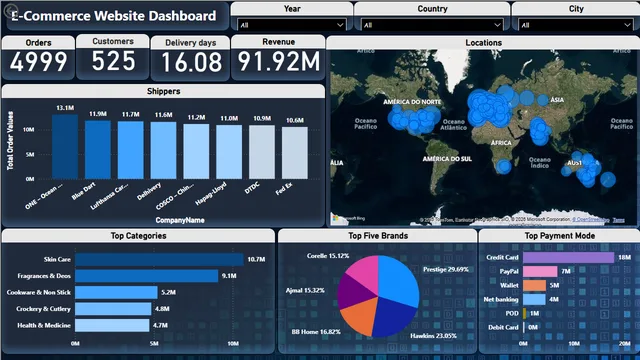
Task: Click the 18M Credit Card value label
Action: [x=624, y=257]
